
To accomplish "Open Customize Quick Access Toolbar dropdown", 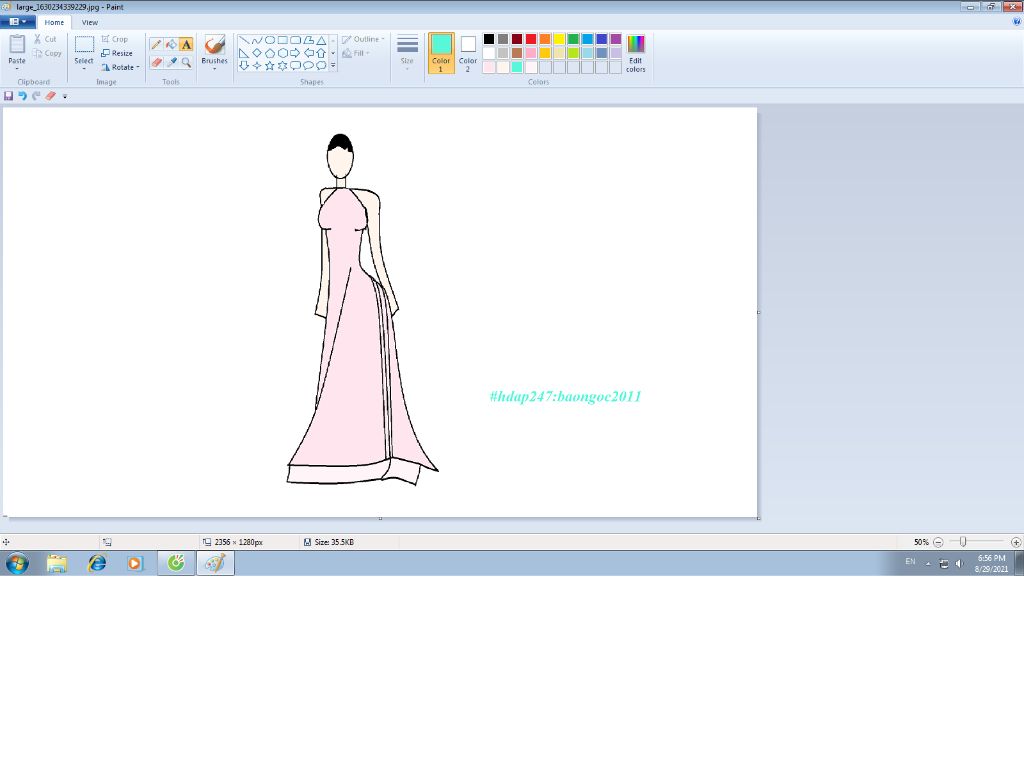I will [x=65, y=96].
